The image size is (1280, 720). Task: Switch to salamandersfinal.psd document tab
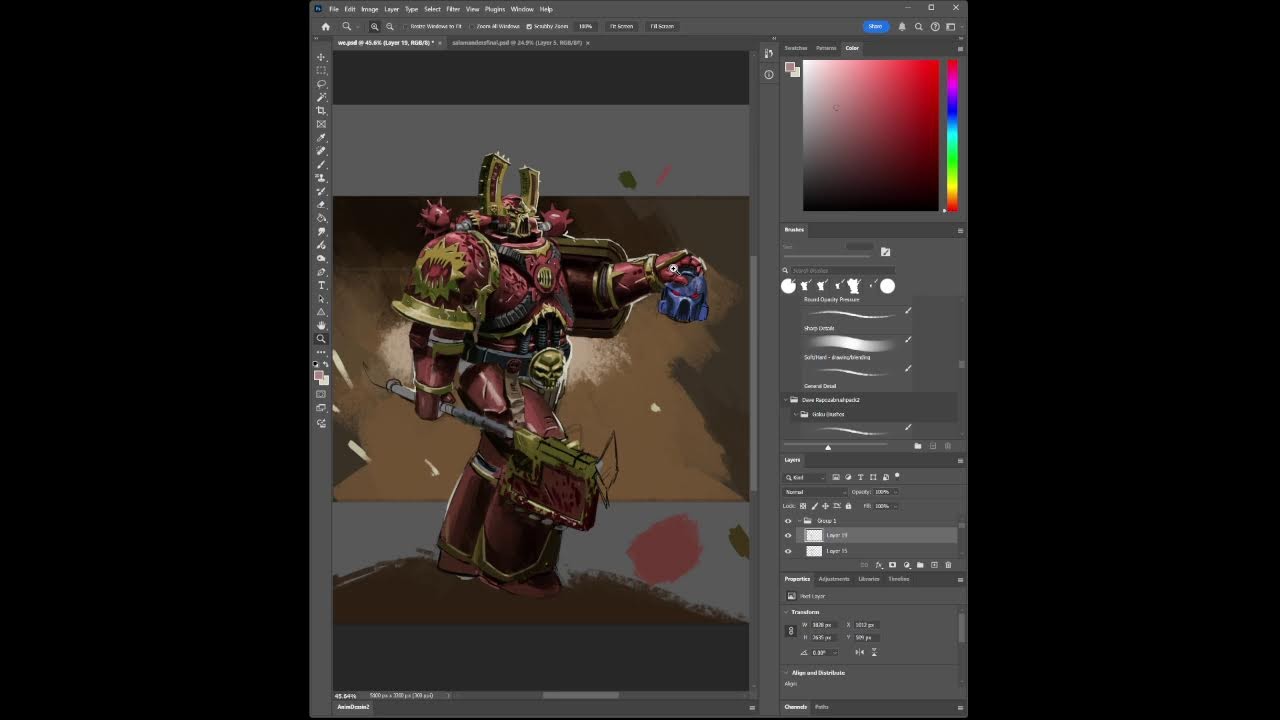pyautogui.click(x=516, y=43)
